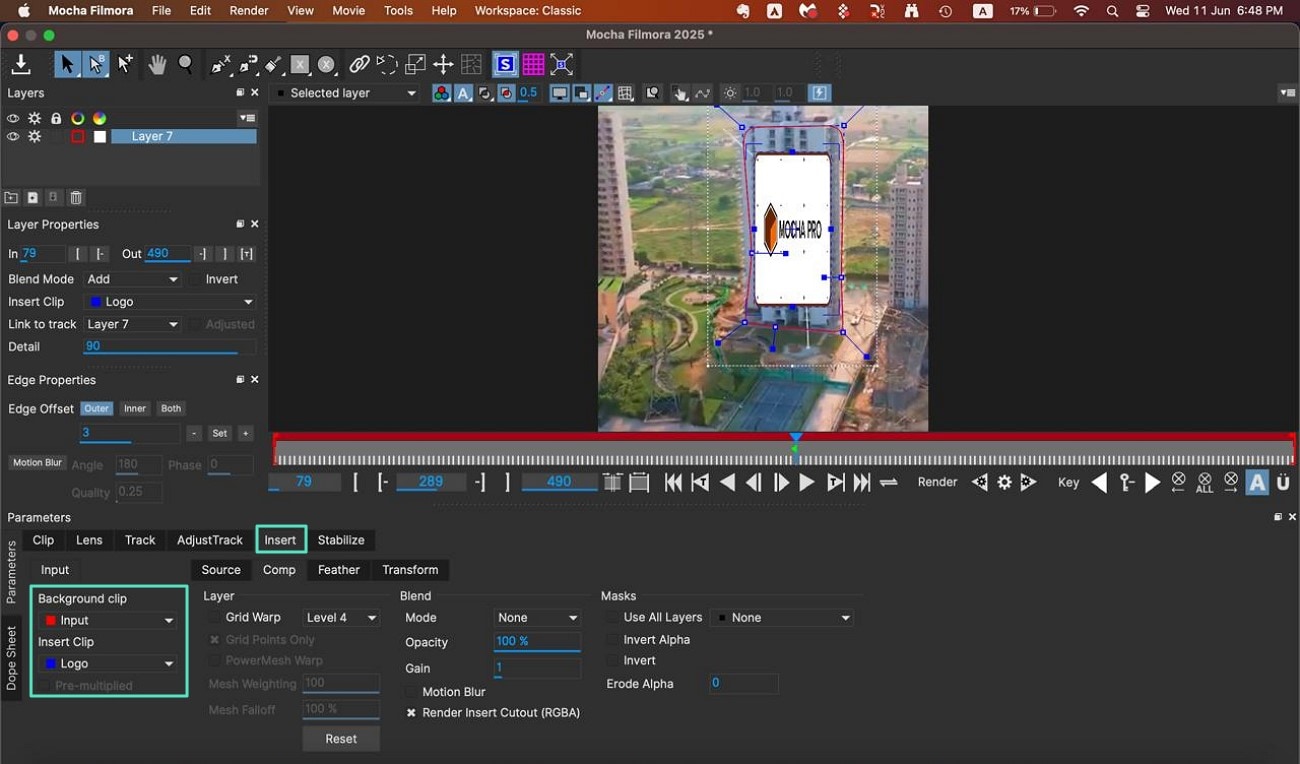Open the Grid Warp Level 4 dropdown
Image resolution: width=1300 pixels, height=764 pixels.
click(341, 618)
